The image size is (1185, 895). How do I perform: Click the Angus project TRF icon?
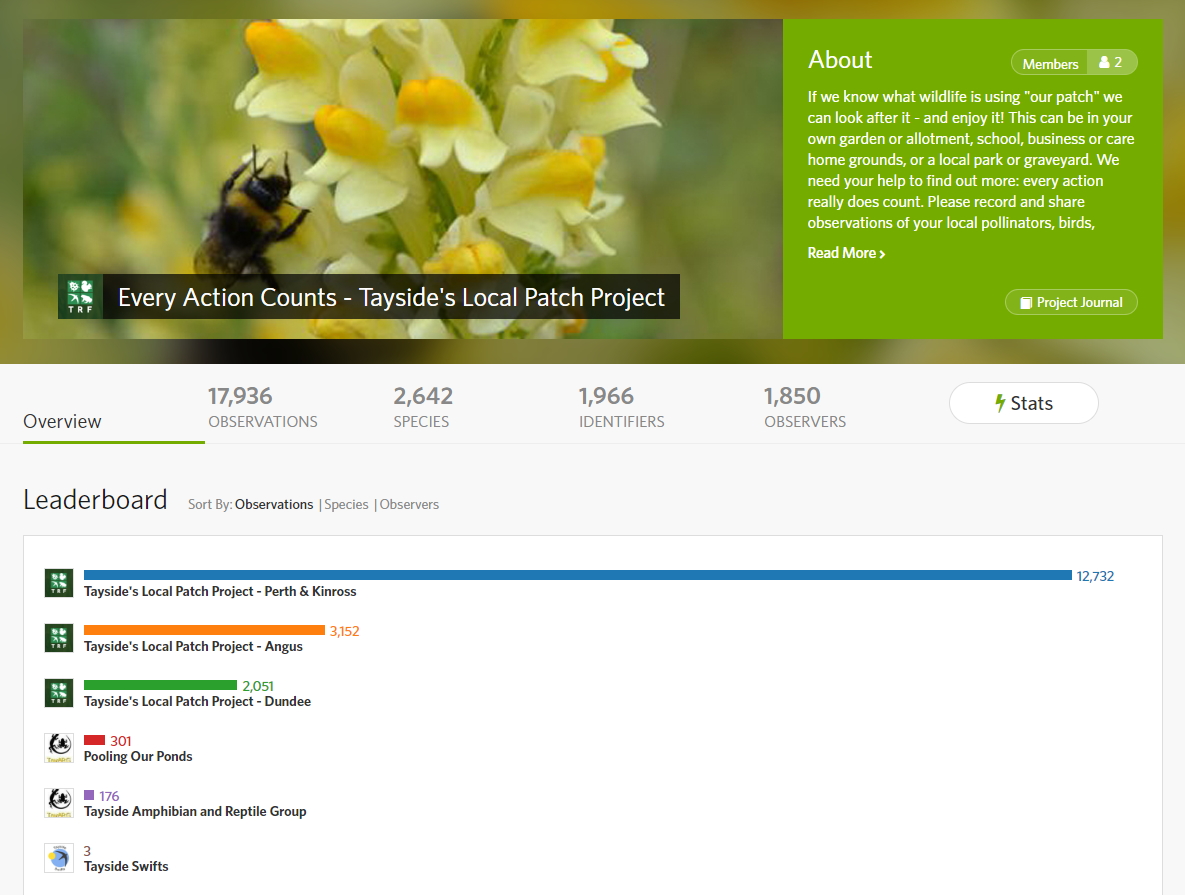59,638
